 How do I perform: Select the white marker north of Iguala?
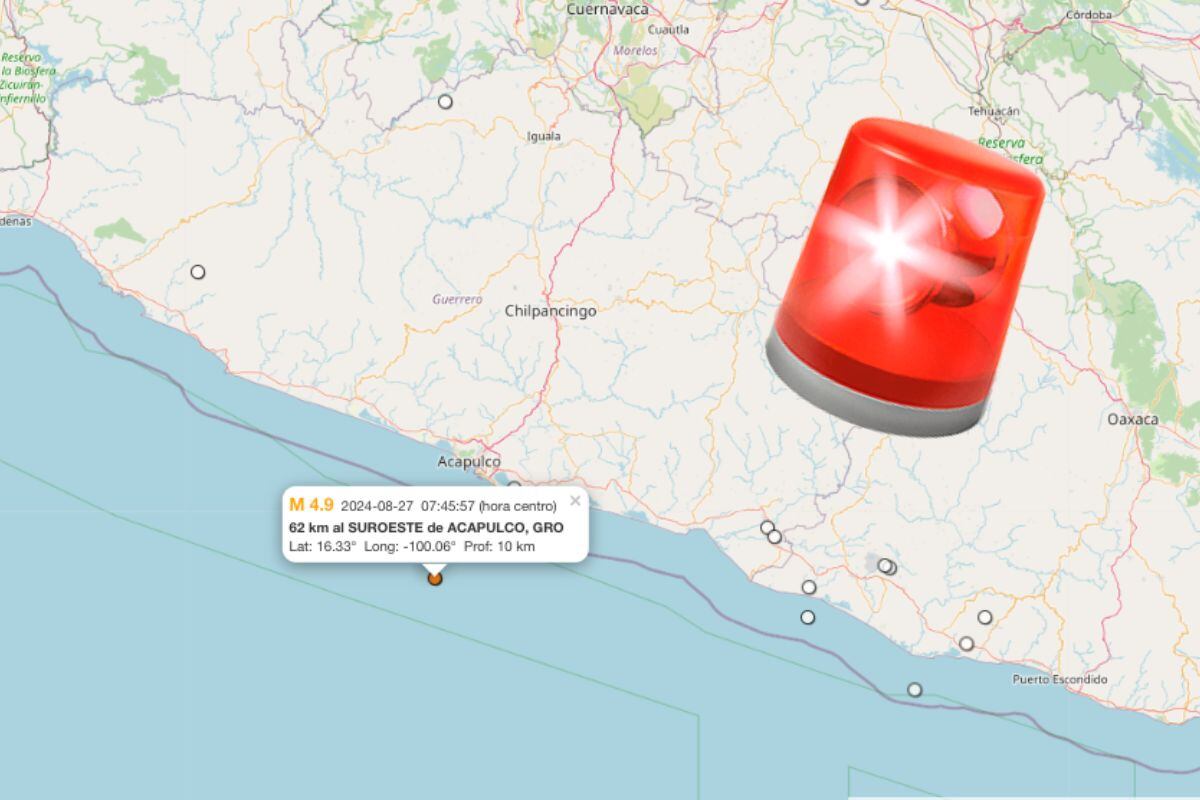click(445, 101)
